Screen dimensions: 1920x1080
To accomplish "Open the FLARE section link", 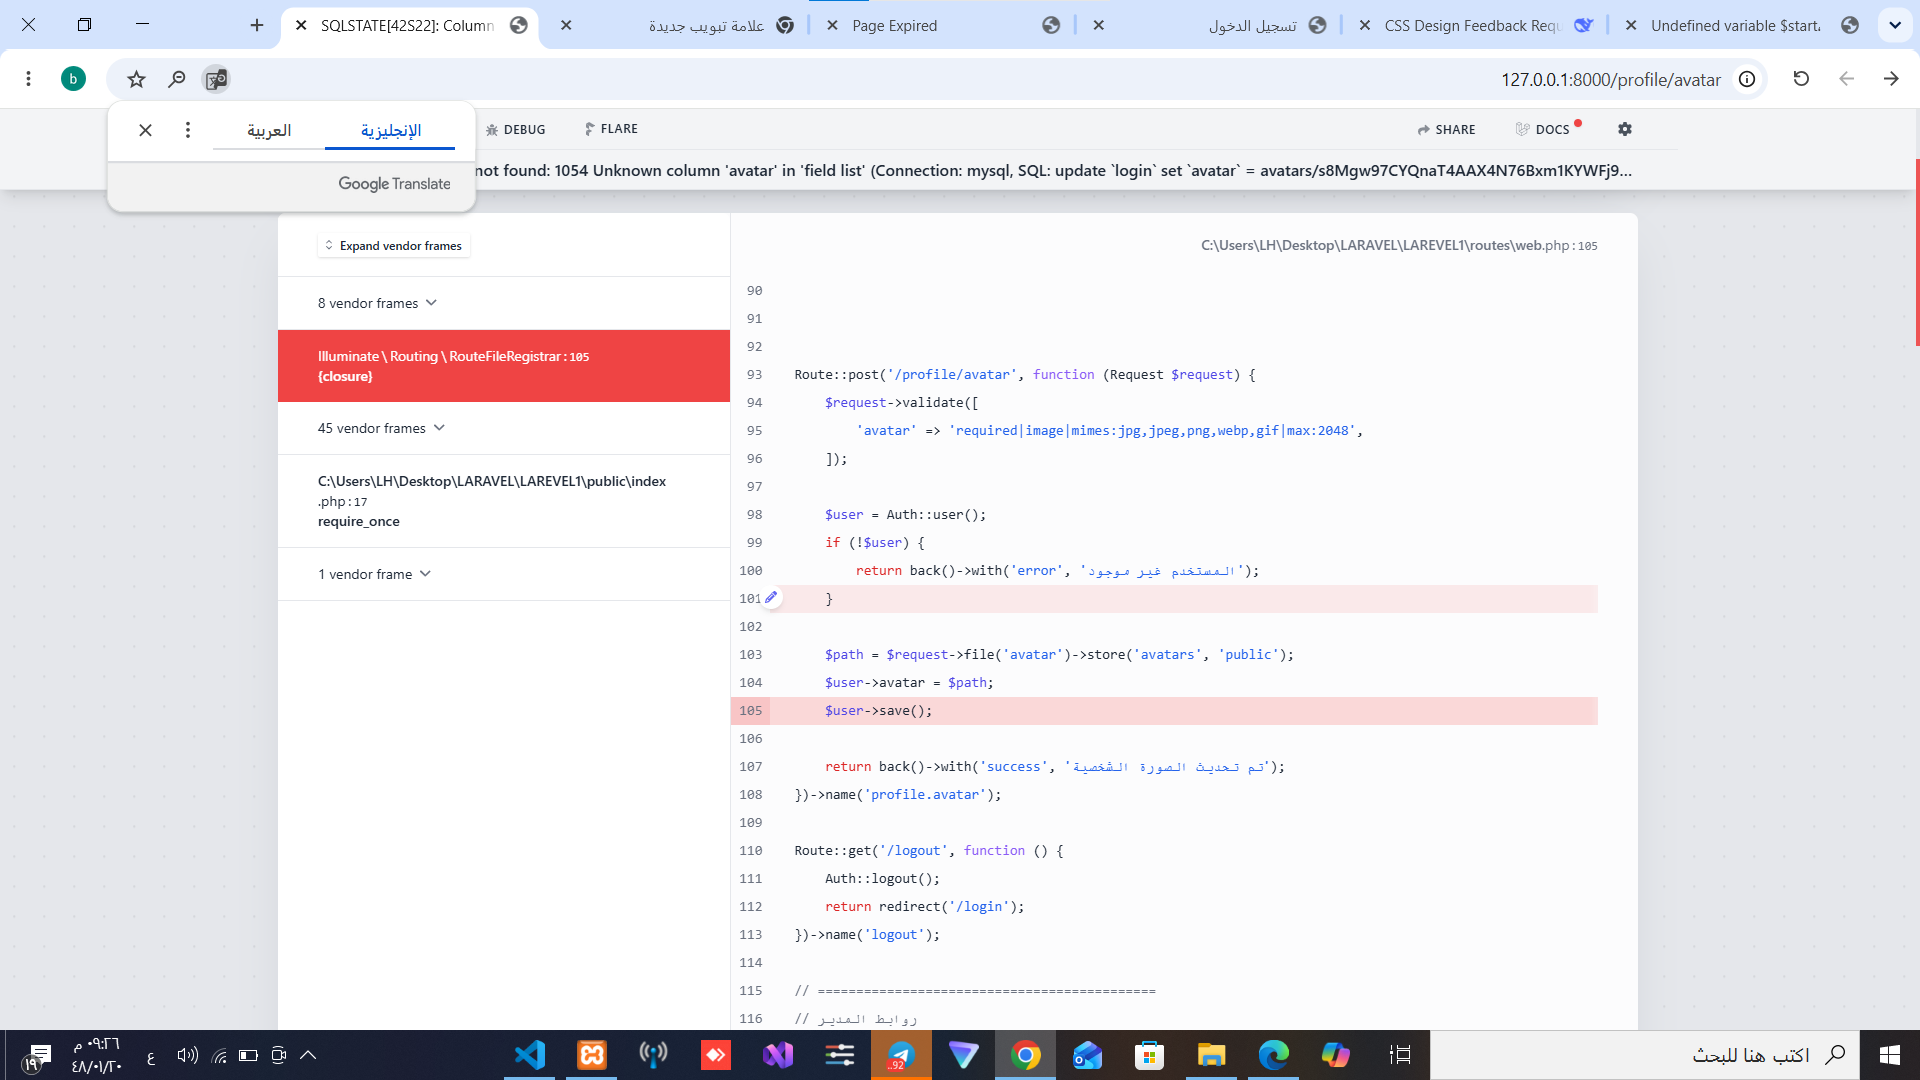I will 611,129.
